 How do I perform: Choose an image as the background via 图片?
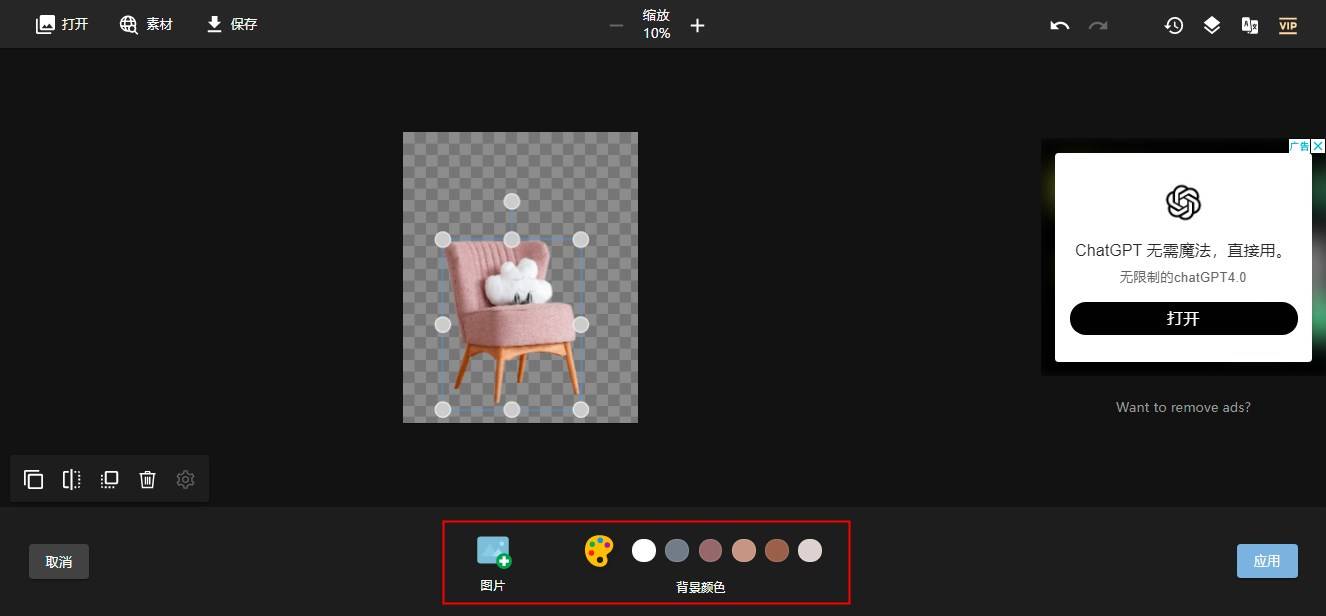click(x=493, y=550)
